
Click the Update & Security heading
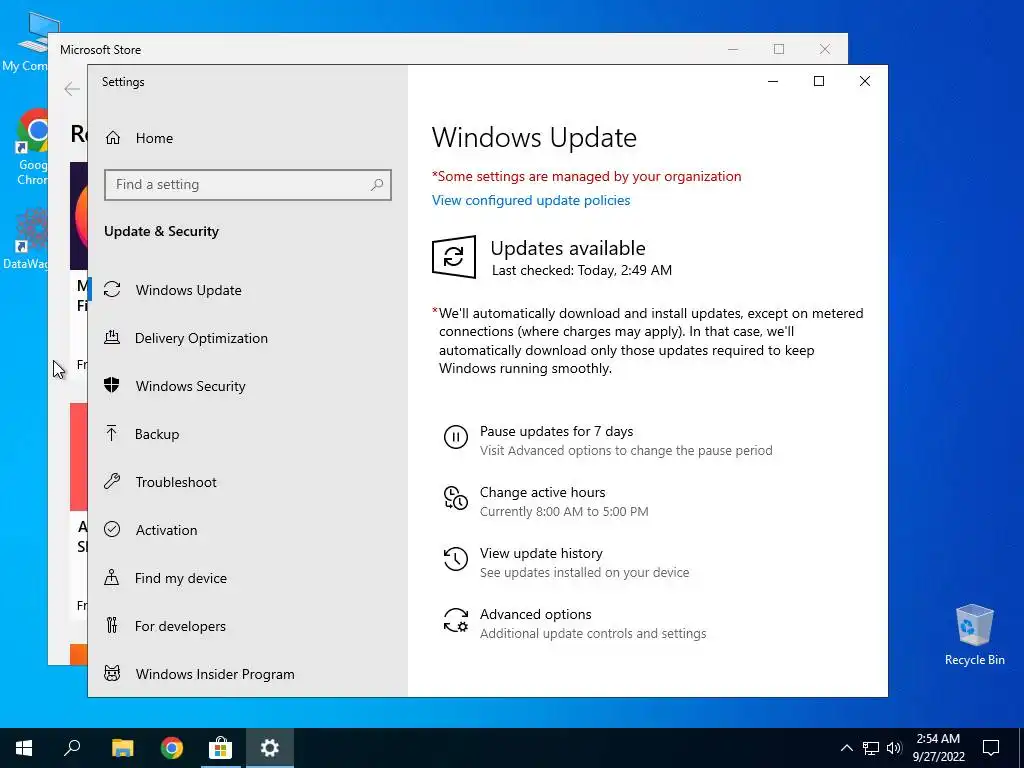161,232
